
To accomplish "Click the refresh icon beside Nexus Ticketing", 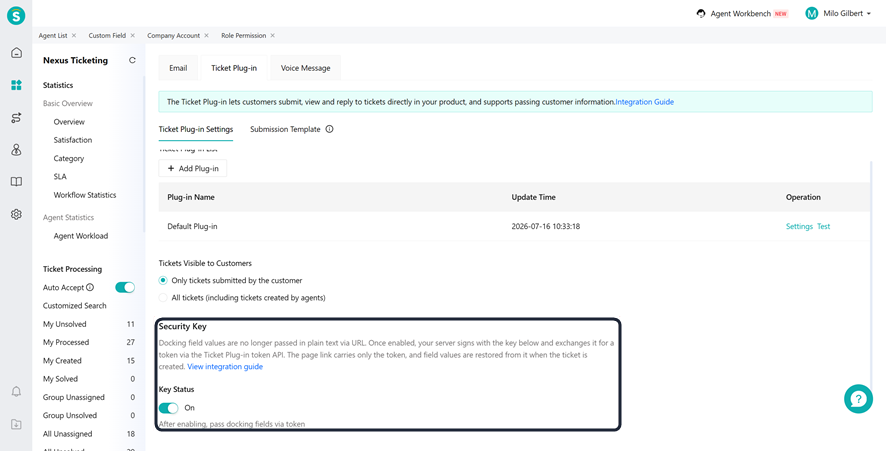I will point(132,60).
